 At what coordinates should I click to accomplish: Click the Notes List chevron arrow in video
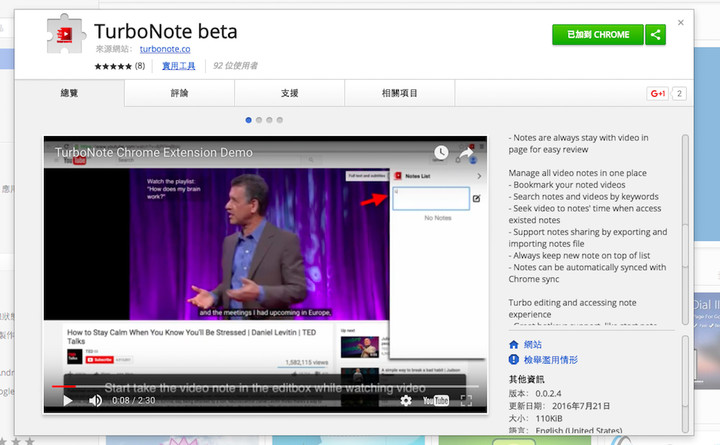[x=479, y=176]
